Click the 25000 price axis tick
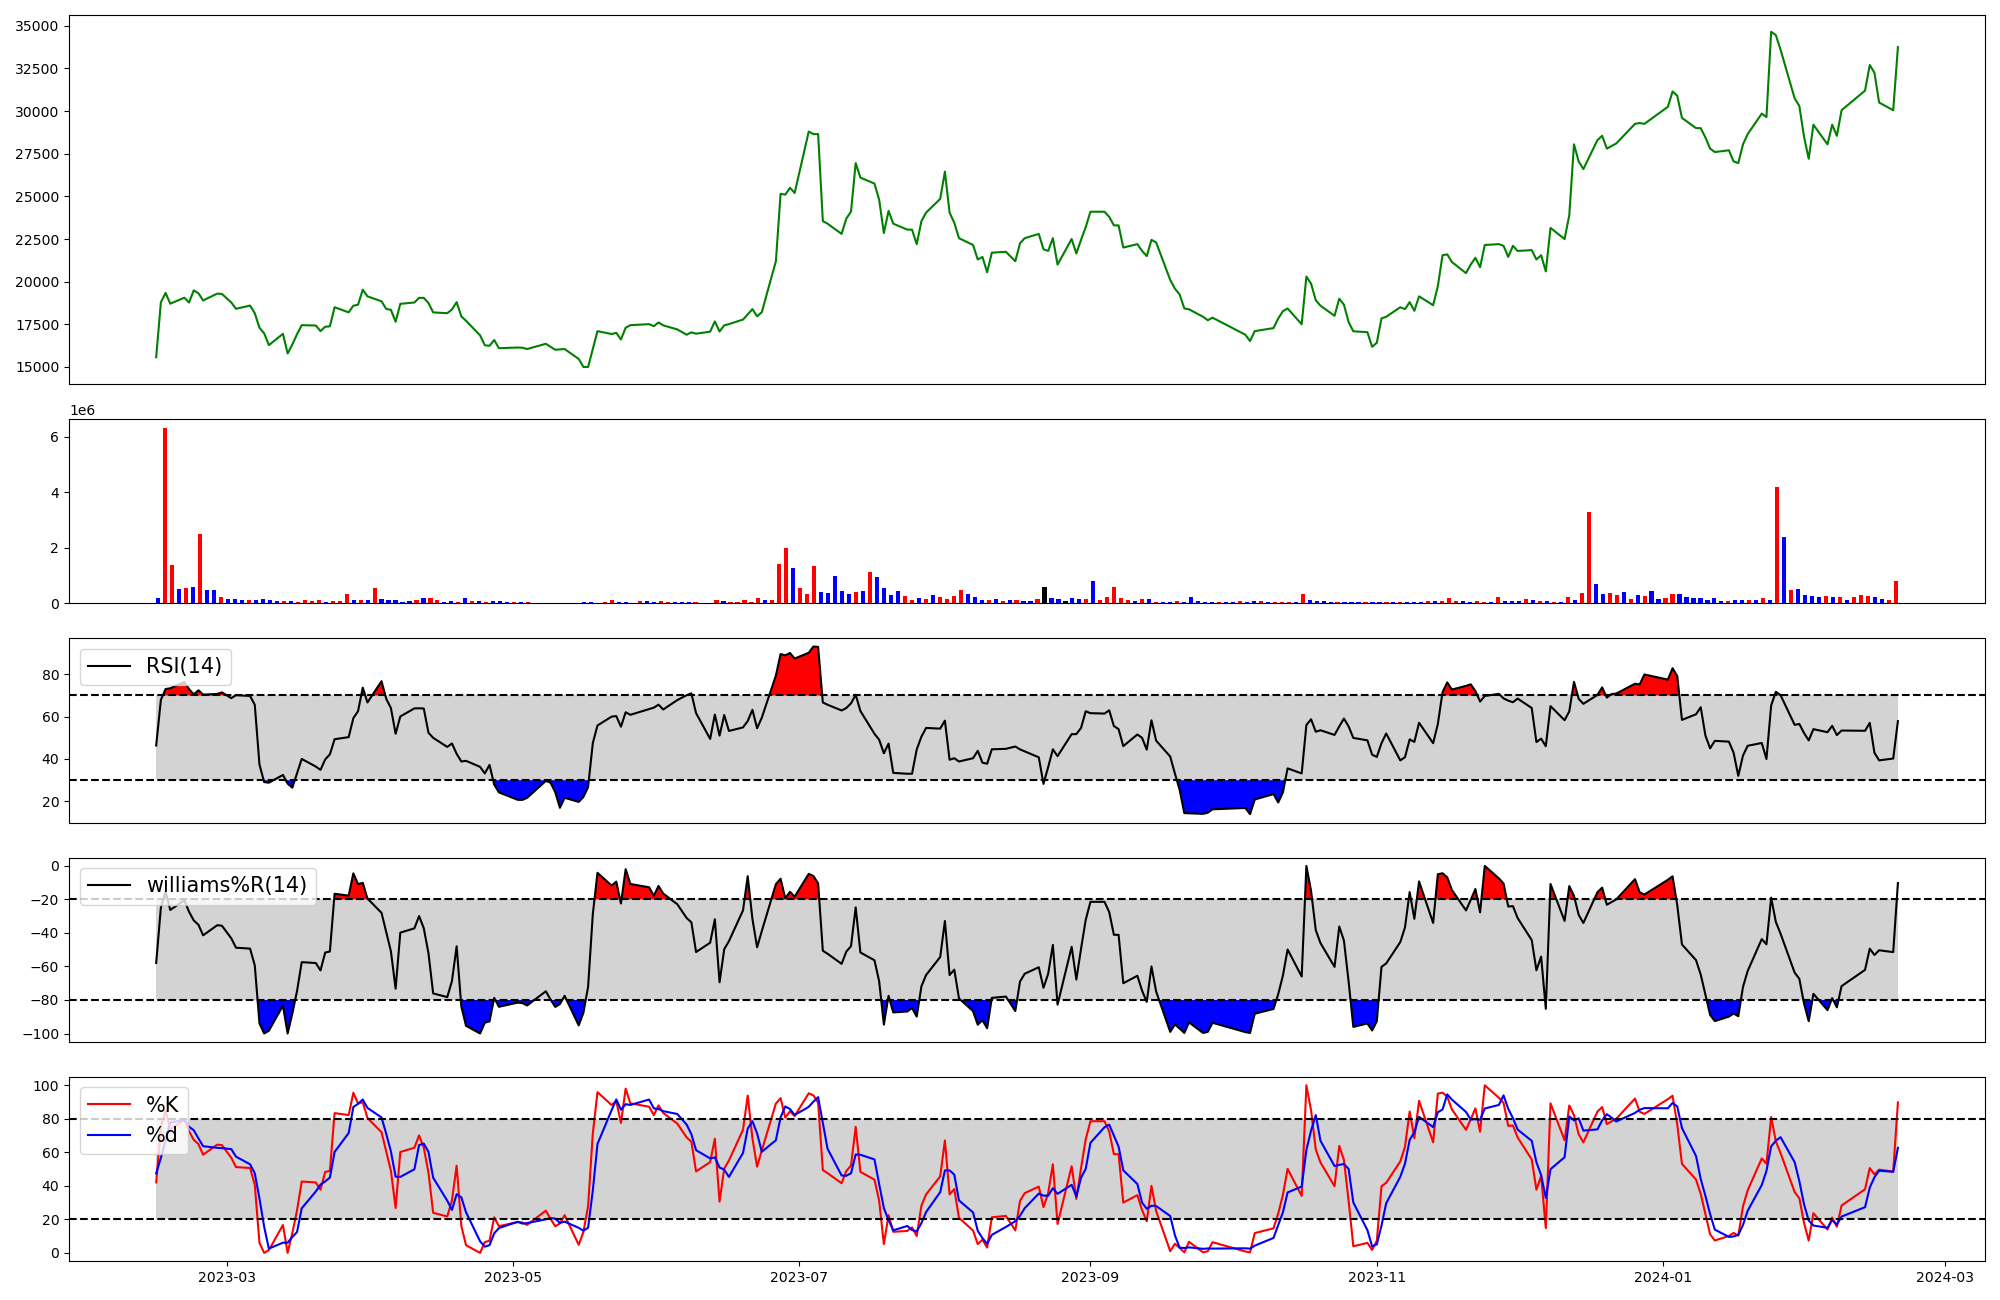 37,197
